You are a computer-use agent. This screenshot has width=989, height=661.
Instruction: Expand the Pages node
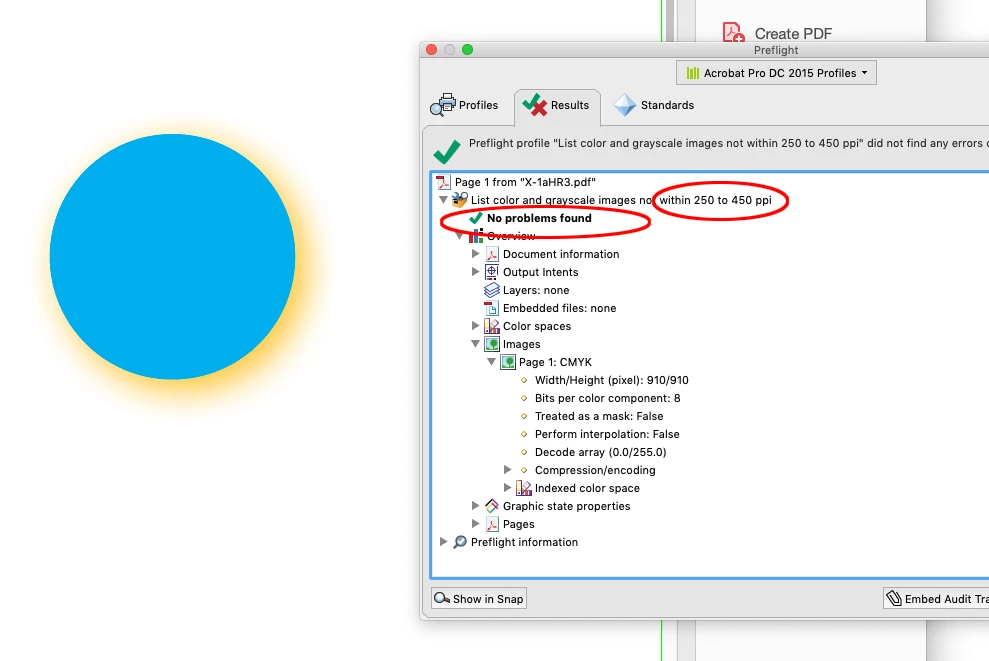pos(476,524)
